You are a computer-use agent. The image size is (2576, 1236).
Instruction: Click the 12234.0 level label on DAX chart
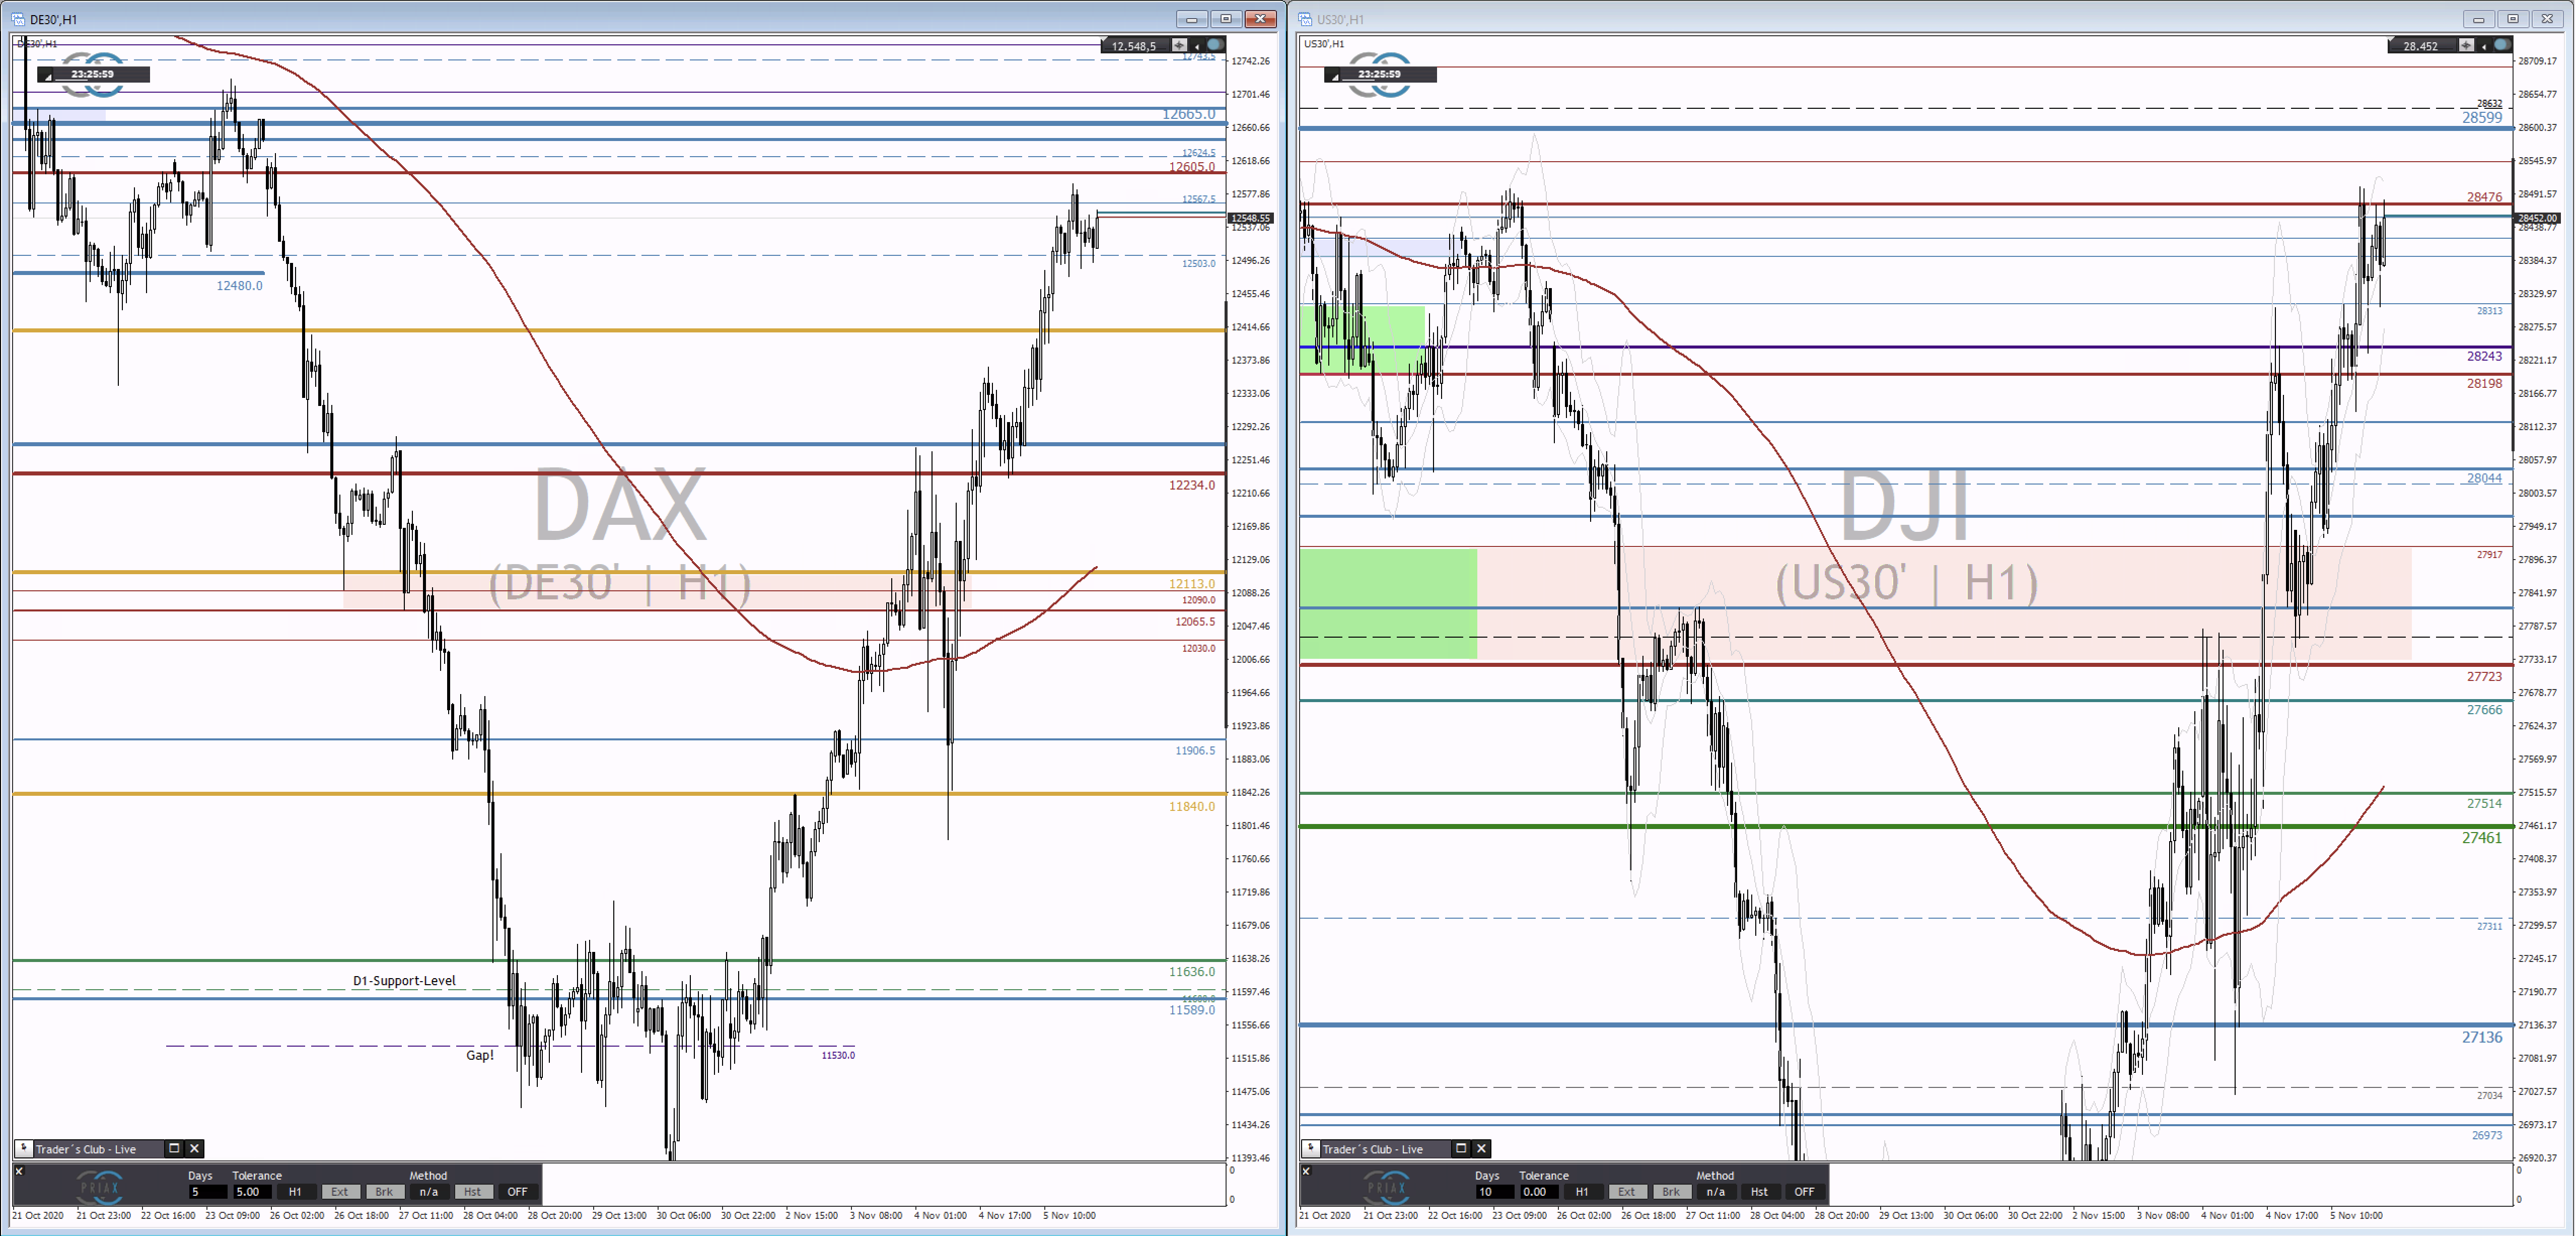tap(1192, 485)
